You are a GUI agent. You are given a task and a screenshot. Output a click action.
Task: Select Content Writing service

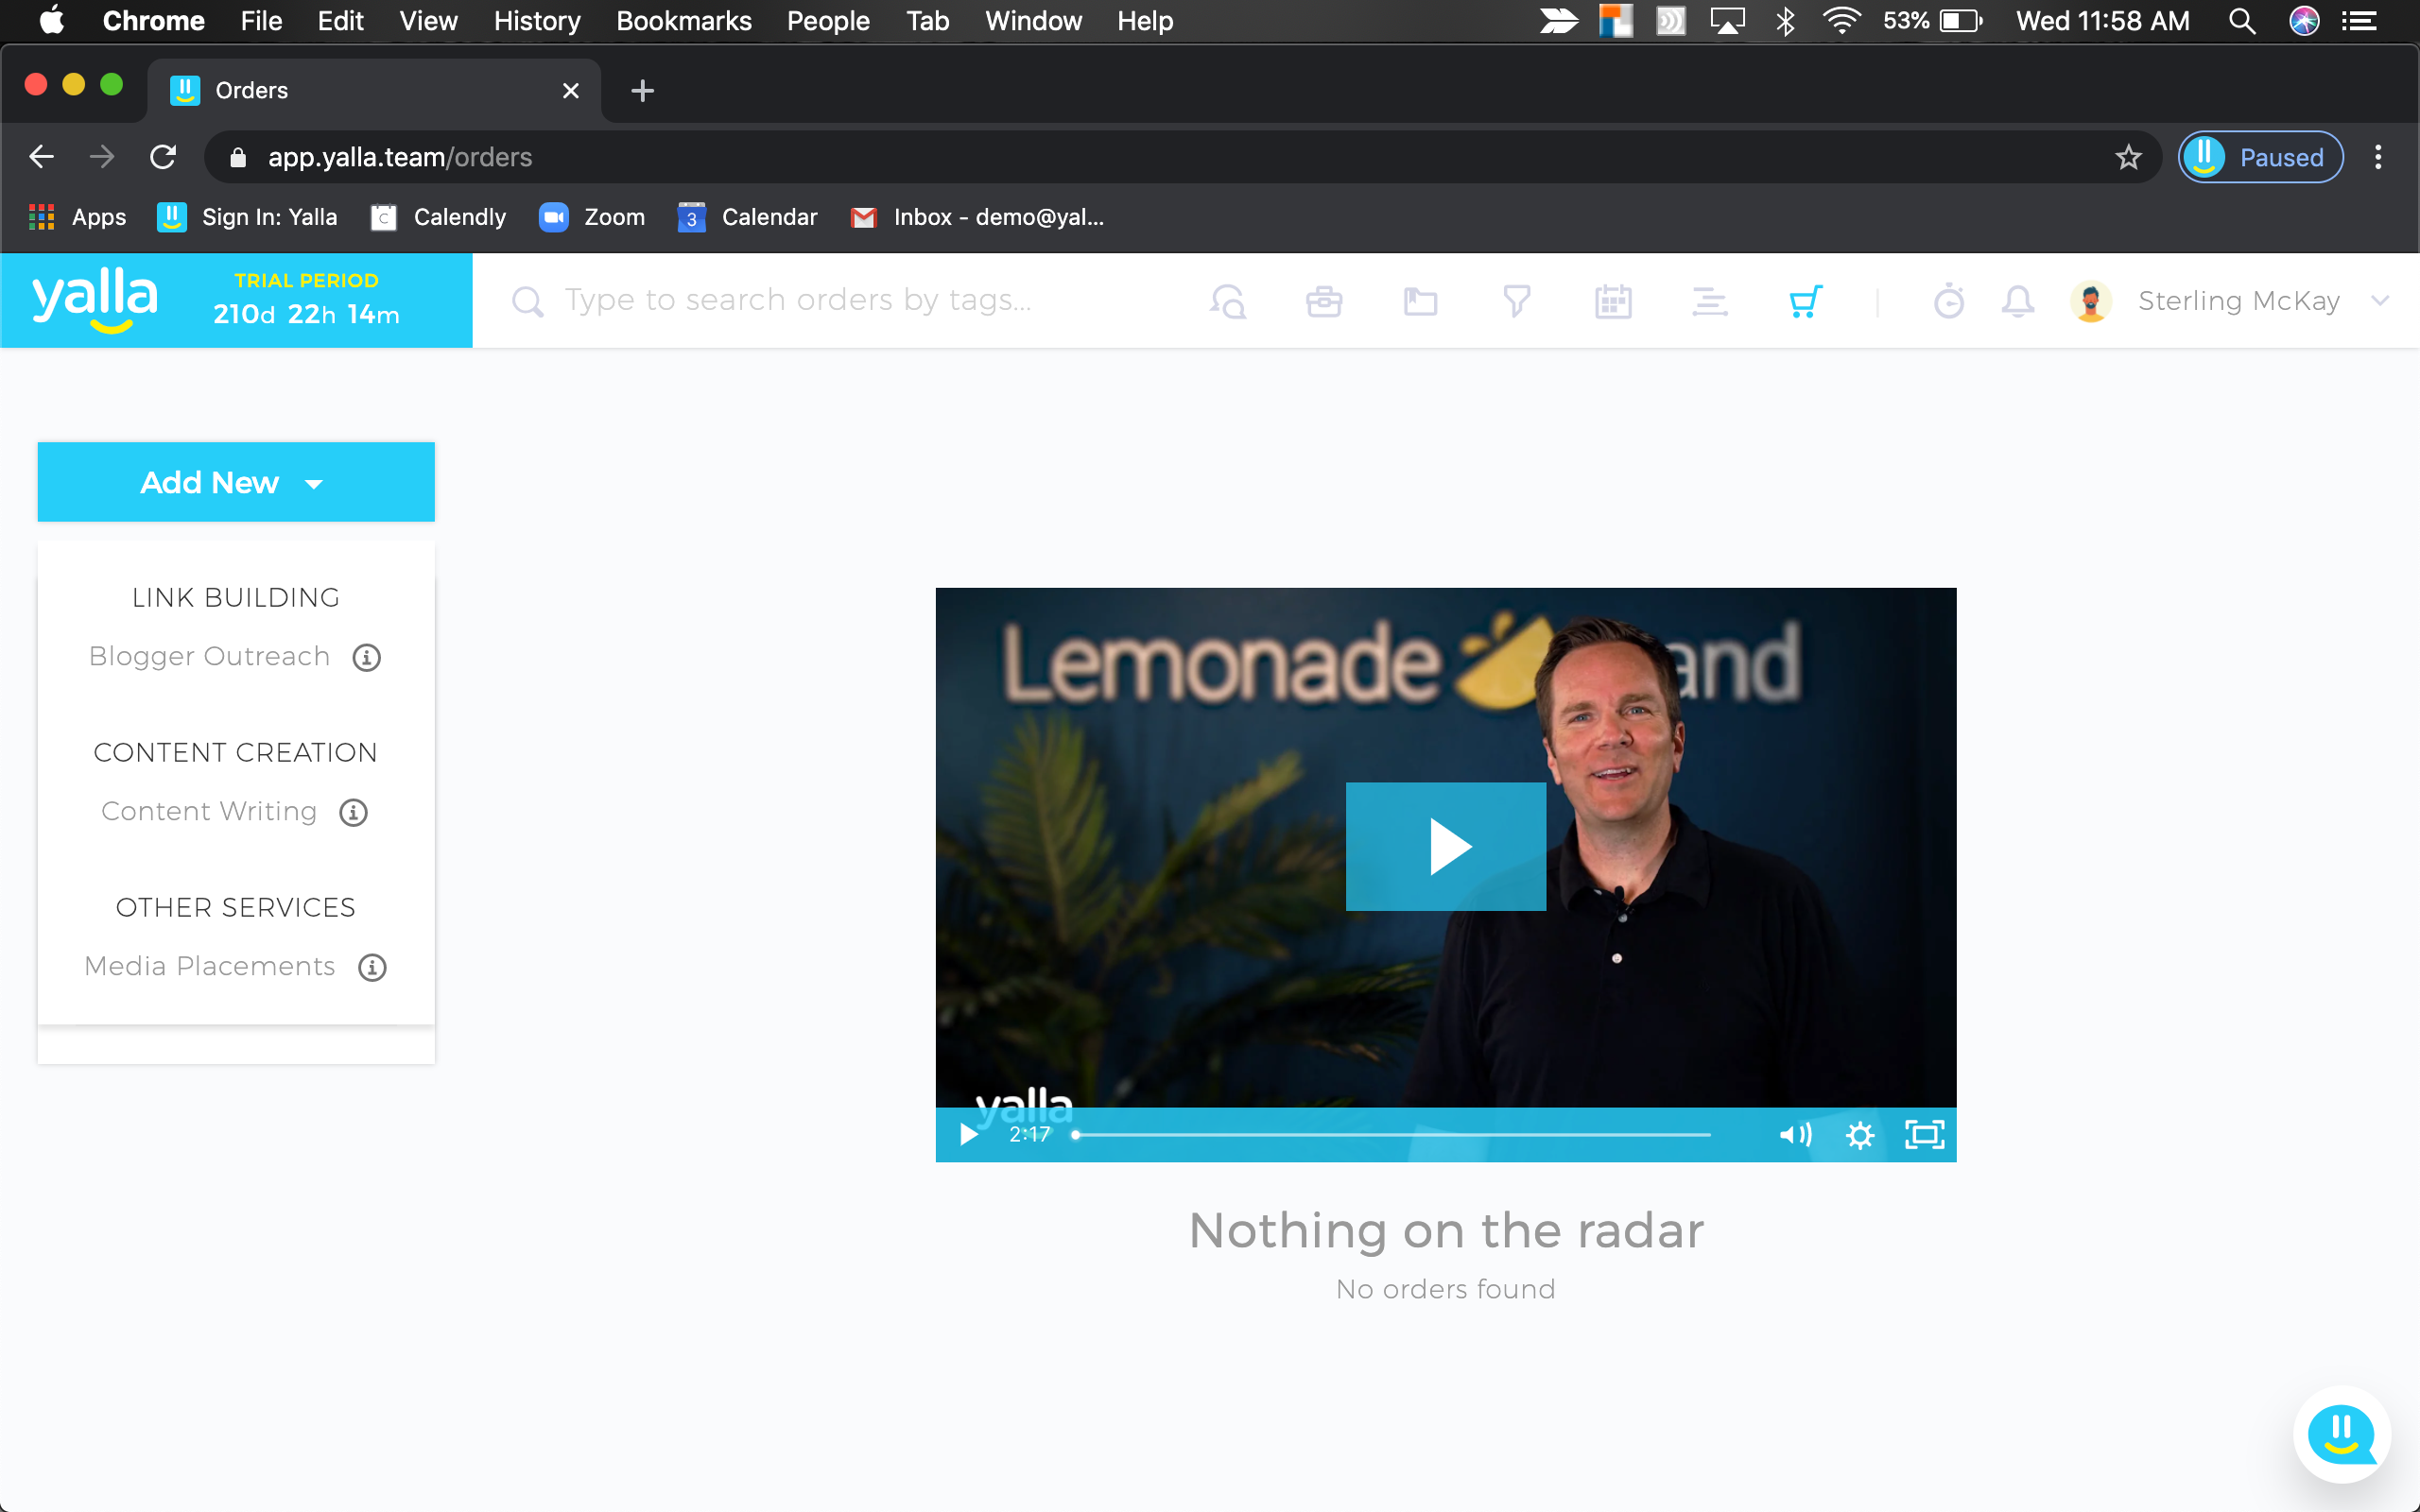click(x=209, y=811)
